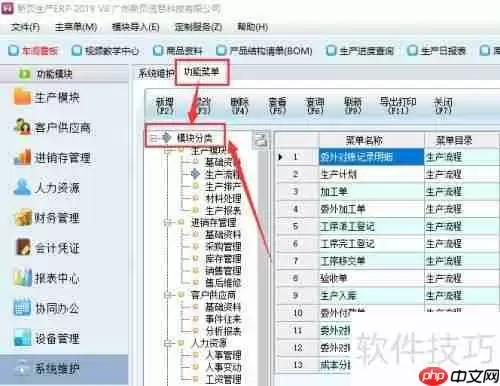The image size is (500, 386).
Task: Open the 主菜单(M) menu
Action: click(x=76, y=27)
